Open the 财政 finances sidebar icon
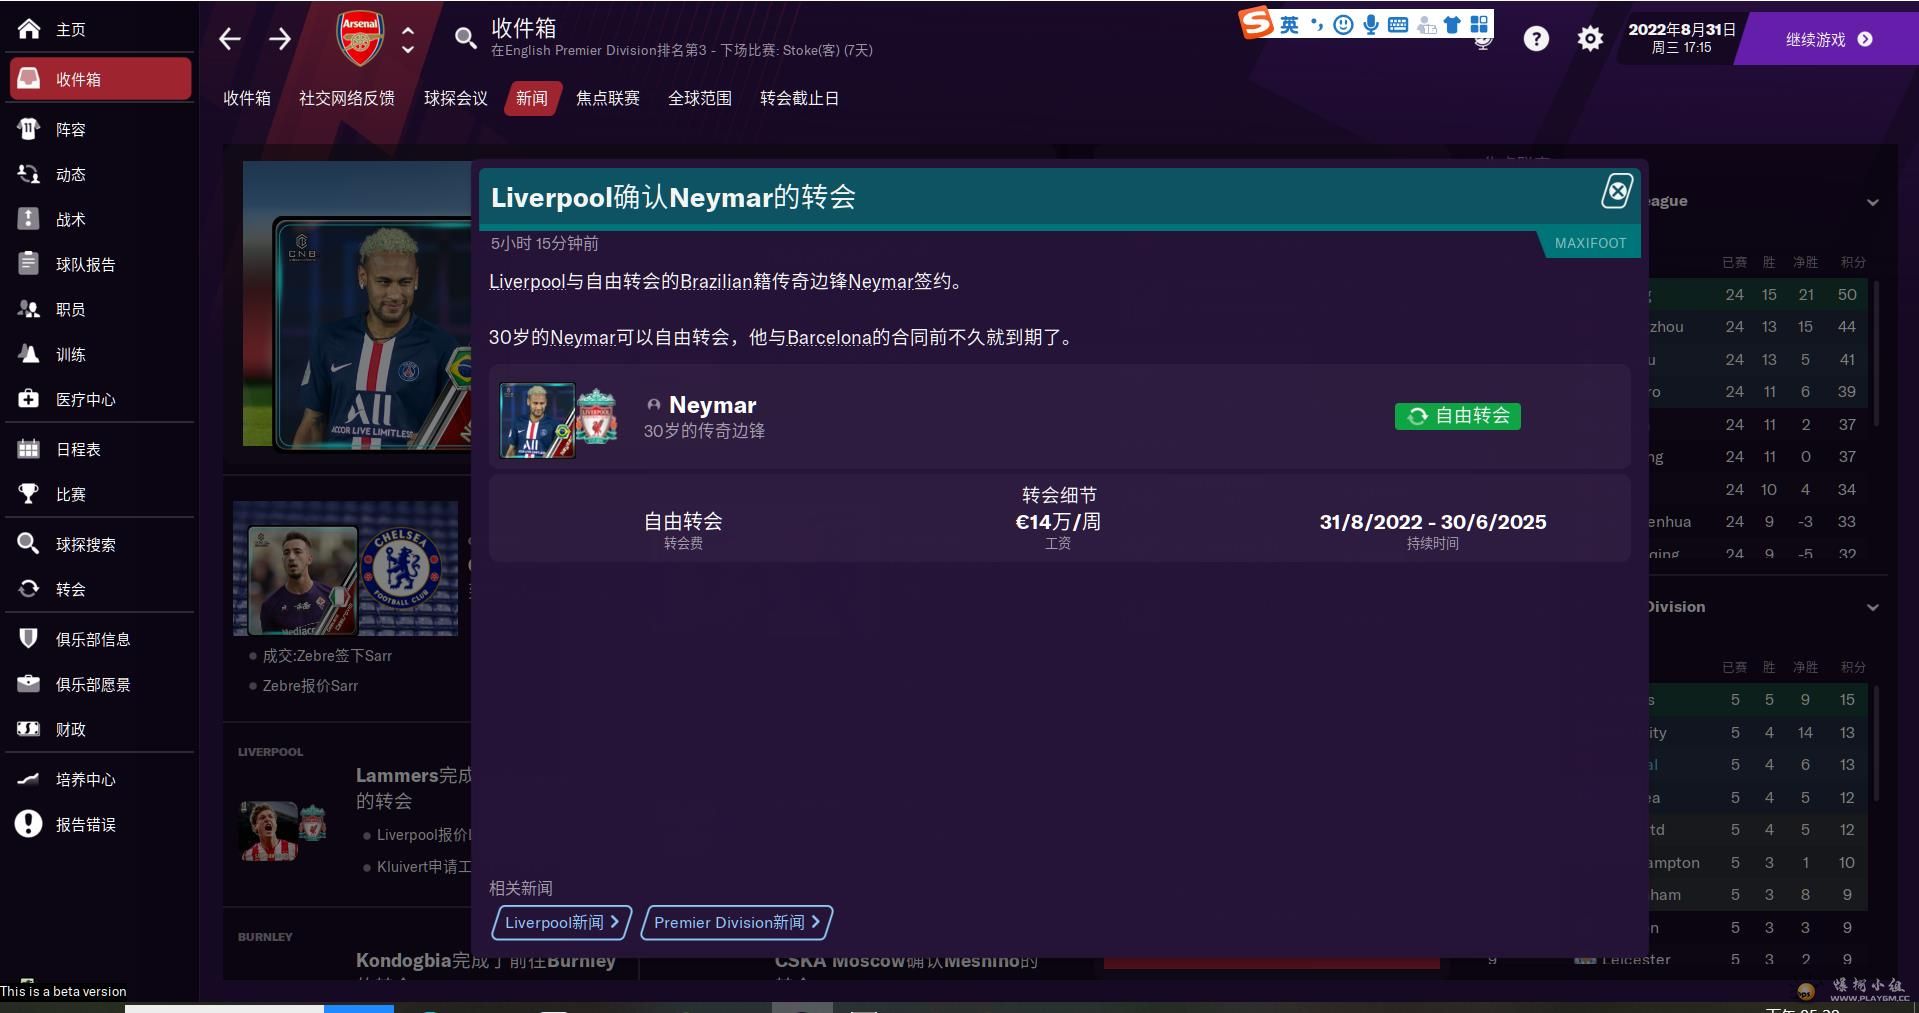Image resolution: width=1919 pixels, height=1013 pixels. pyautogui.click(x=29, y=729)
